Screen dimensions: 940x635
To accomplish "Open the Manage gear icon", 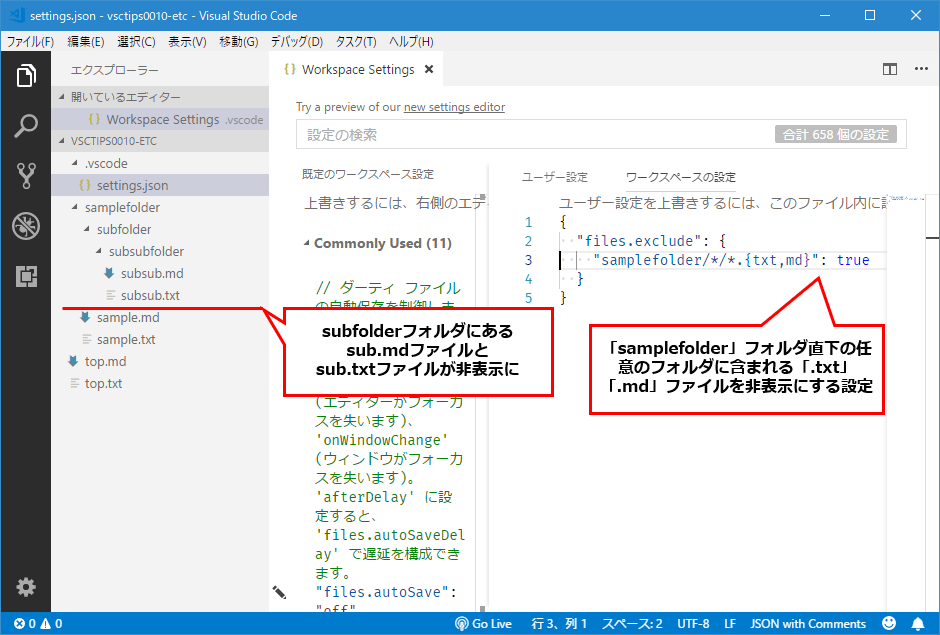I will tap(26, 586).
